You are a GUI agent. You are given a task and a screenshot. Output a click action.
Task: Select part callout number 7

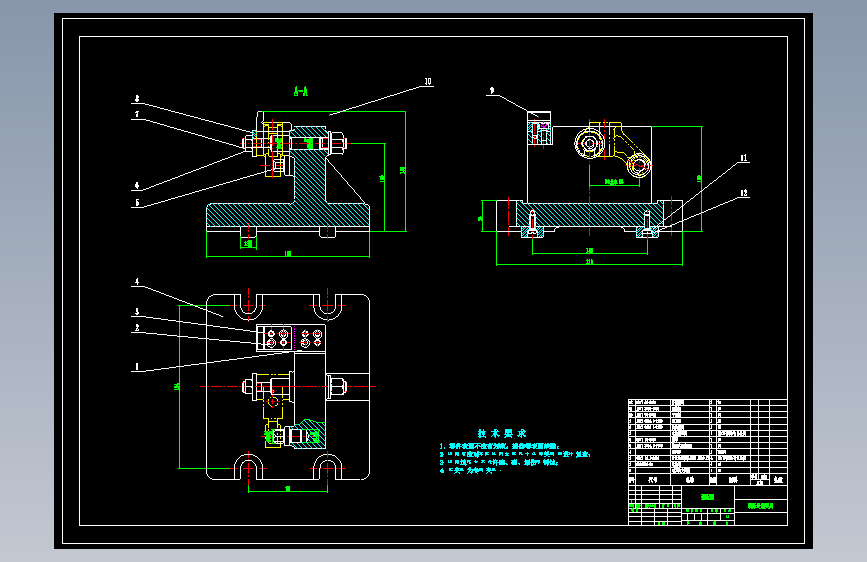137,115
